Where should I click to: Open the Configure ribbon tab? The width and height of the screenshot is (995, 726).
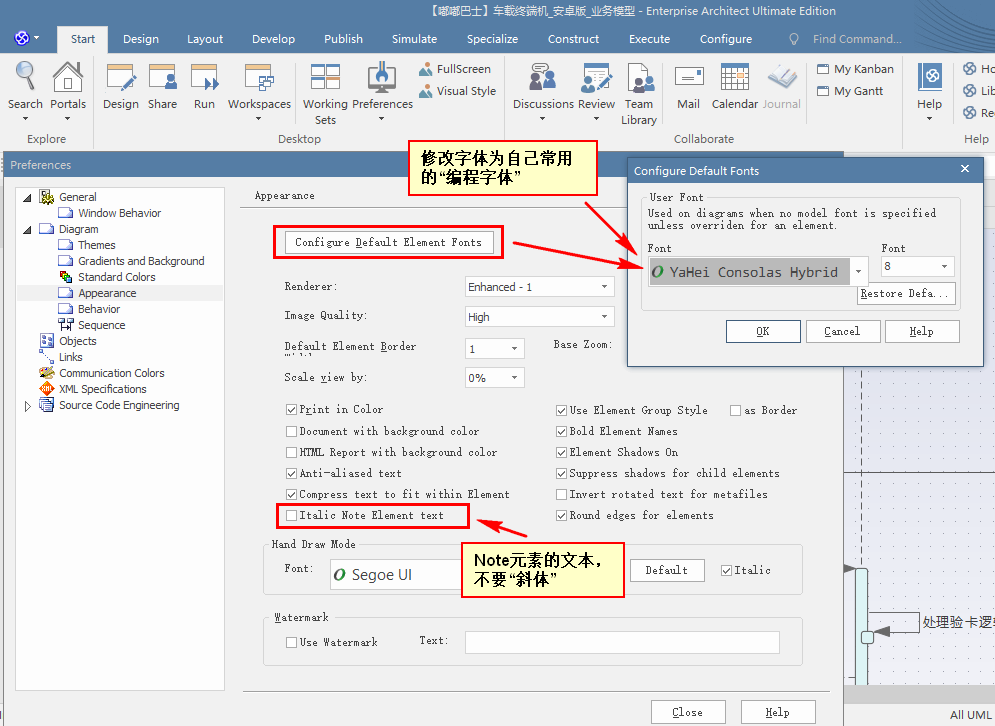(x=726, y=39)
